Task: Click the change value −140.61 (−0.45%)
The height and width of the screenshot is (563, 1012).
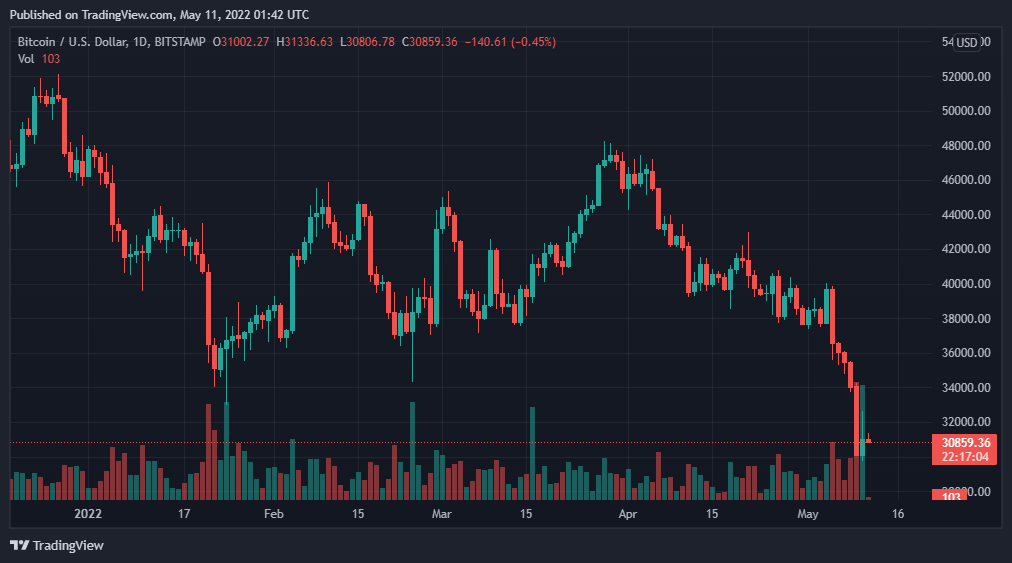Action: point(510,42)
